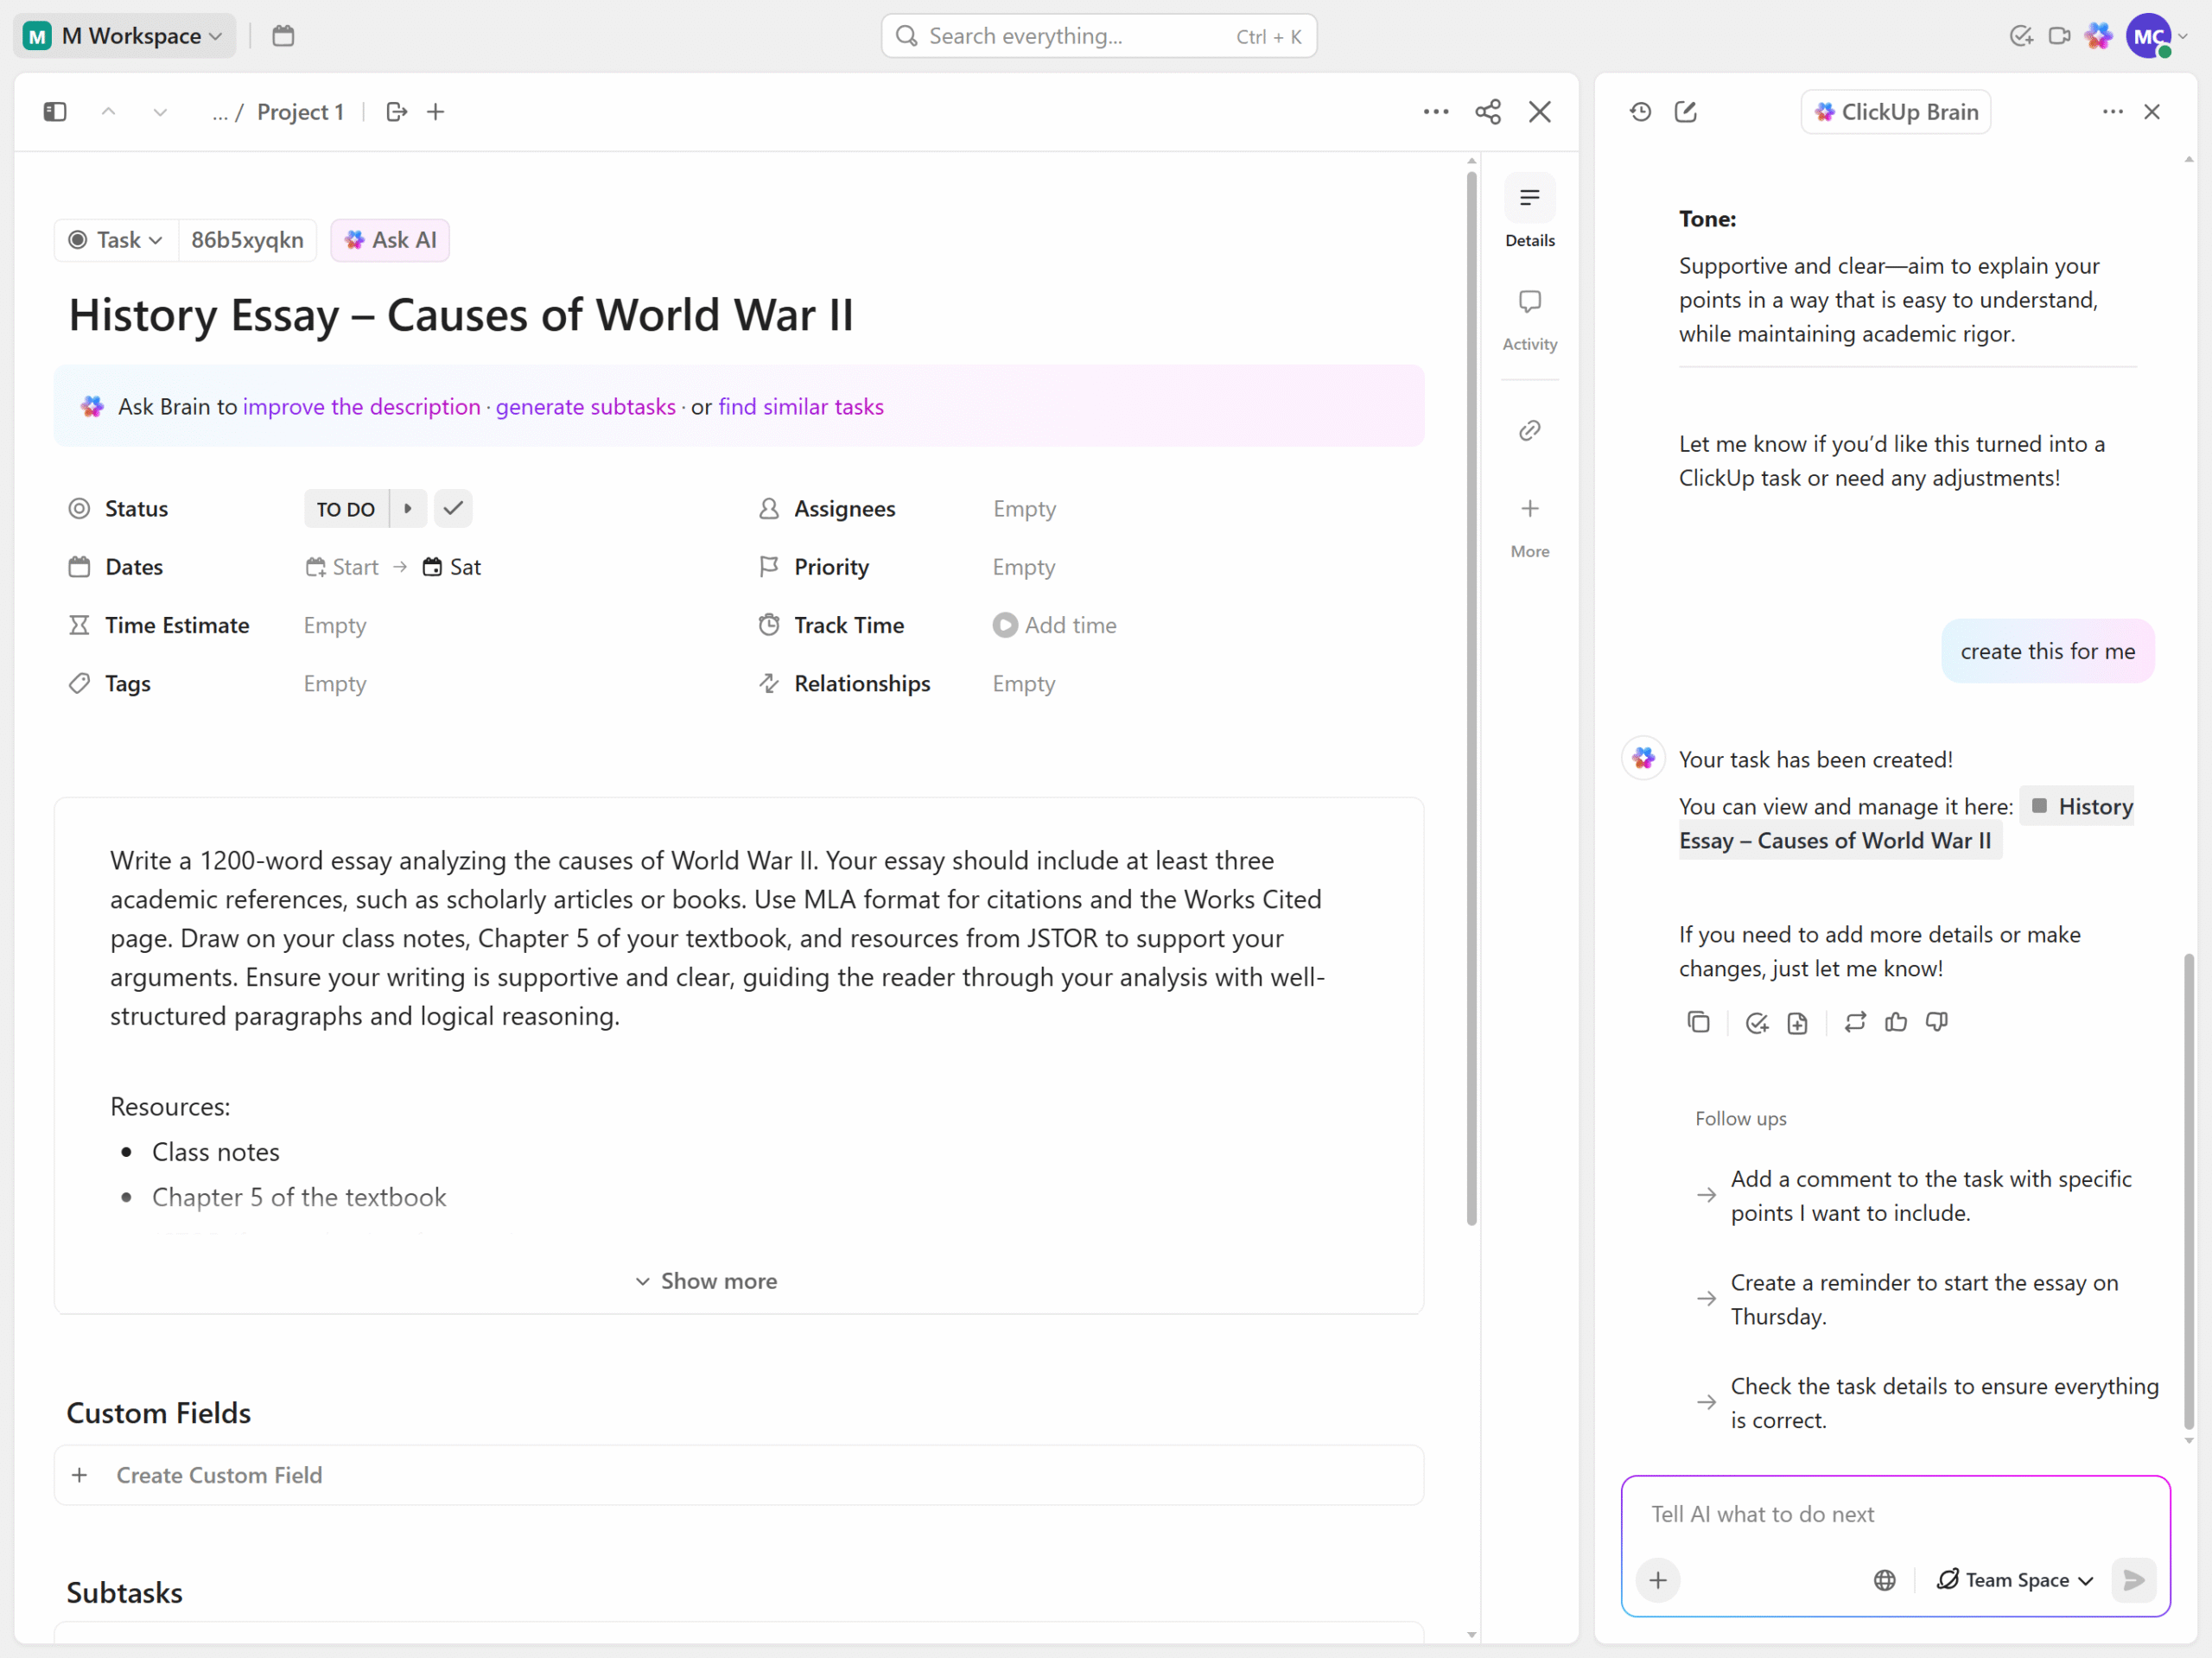Set the Start date

(342, 567)
